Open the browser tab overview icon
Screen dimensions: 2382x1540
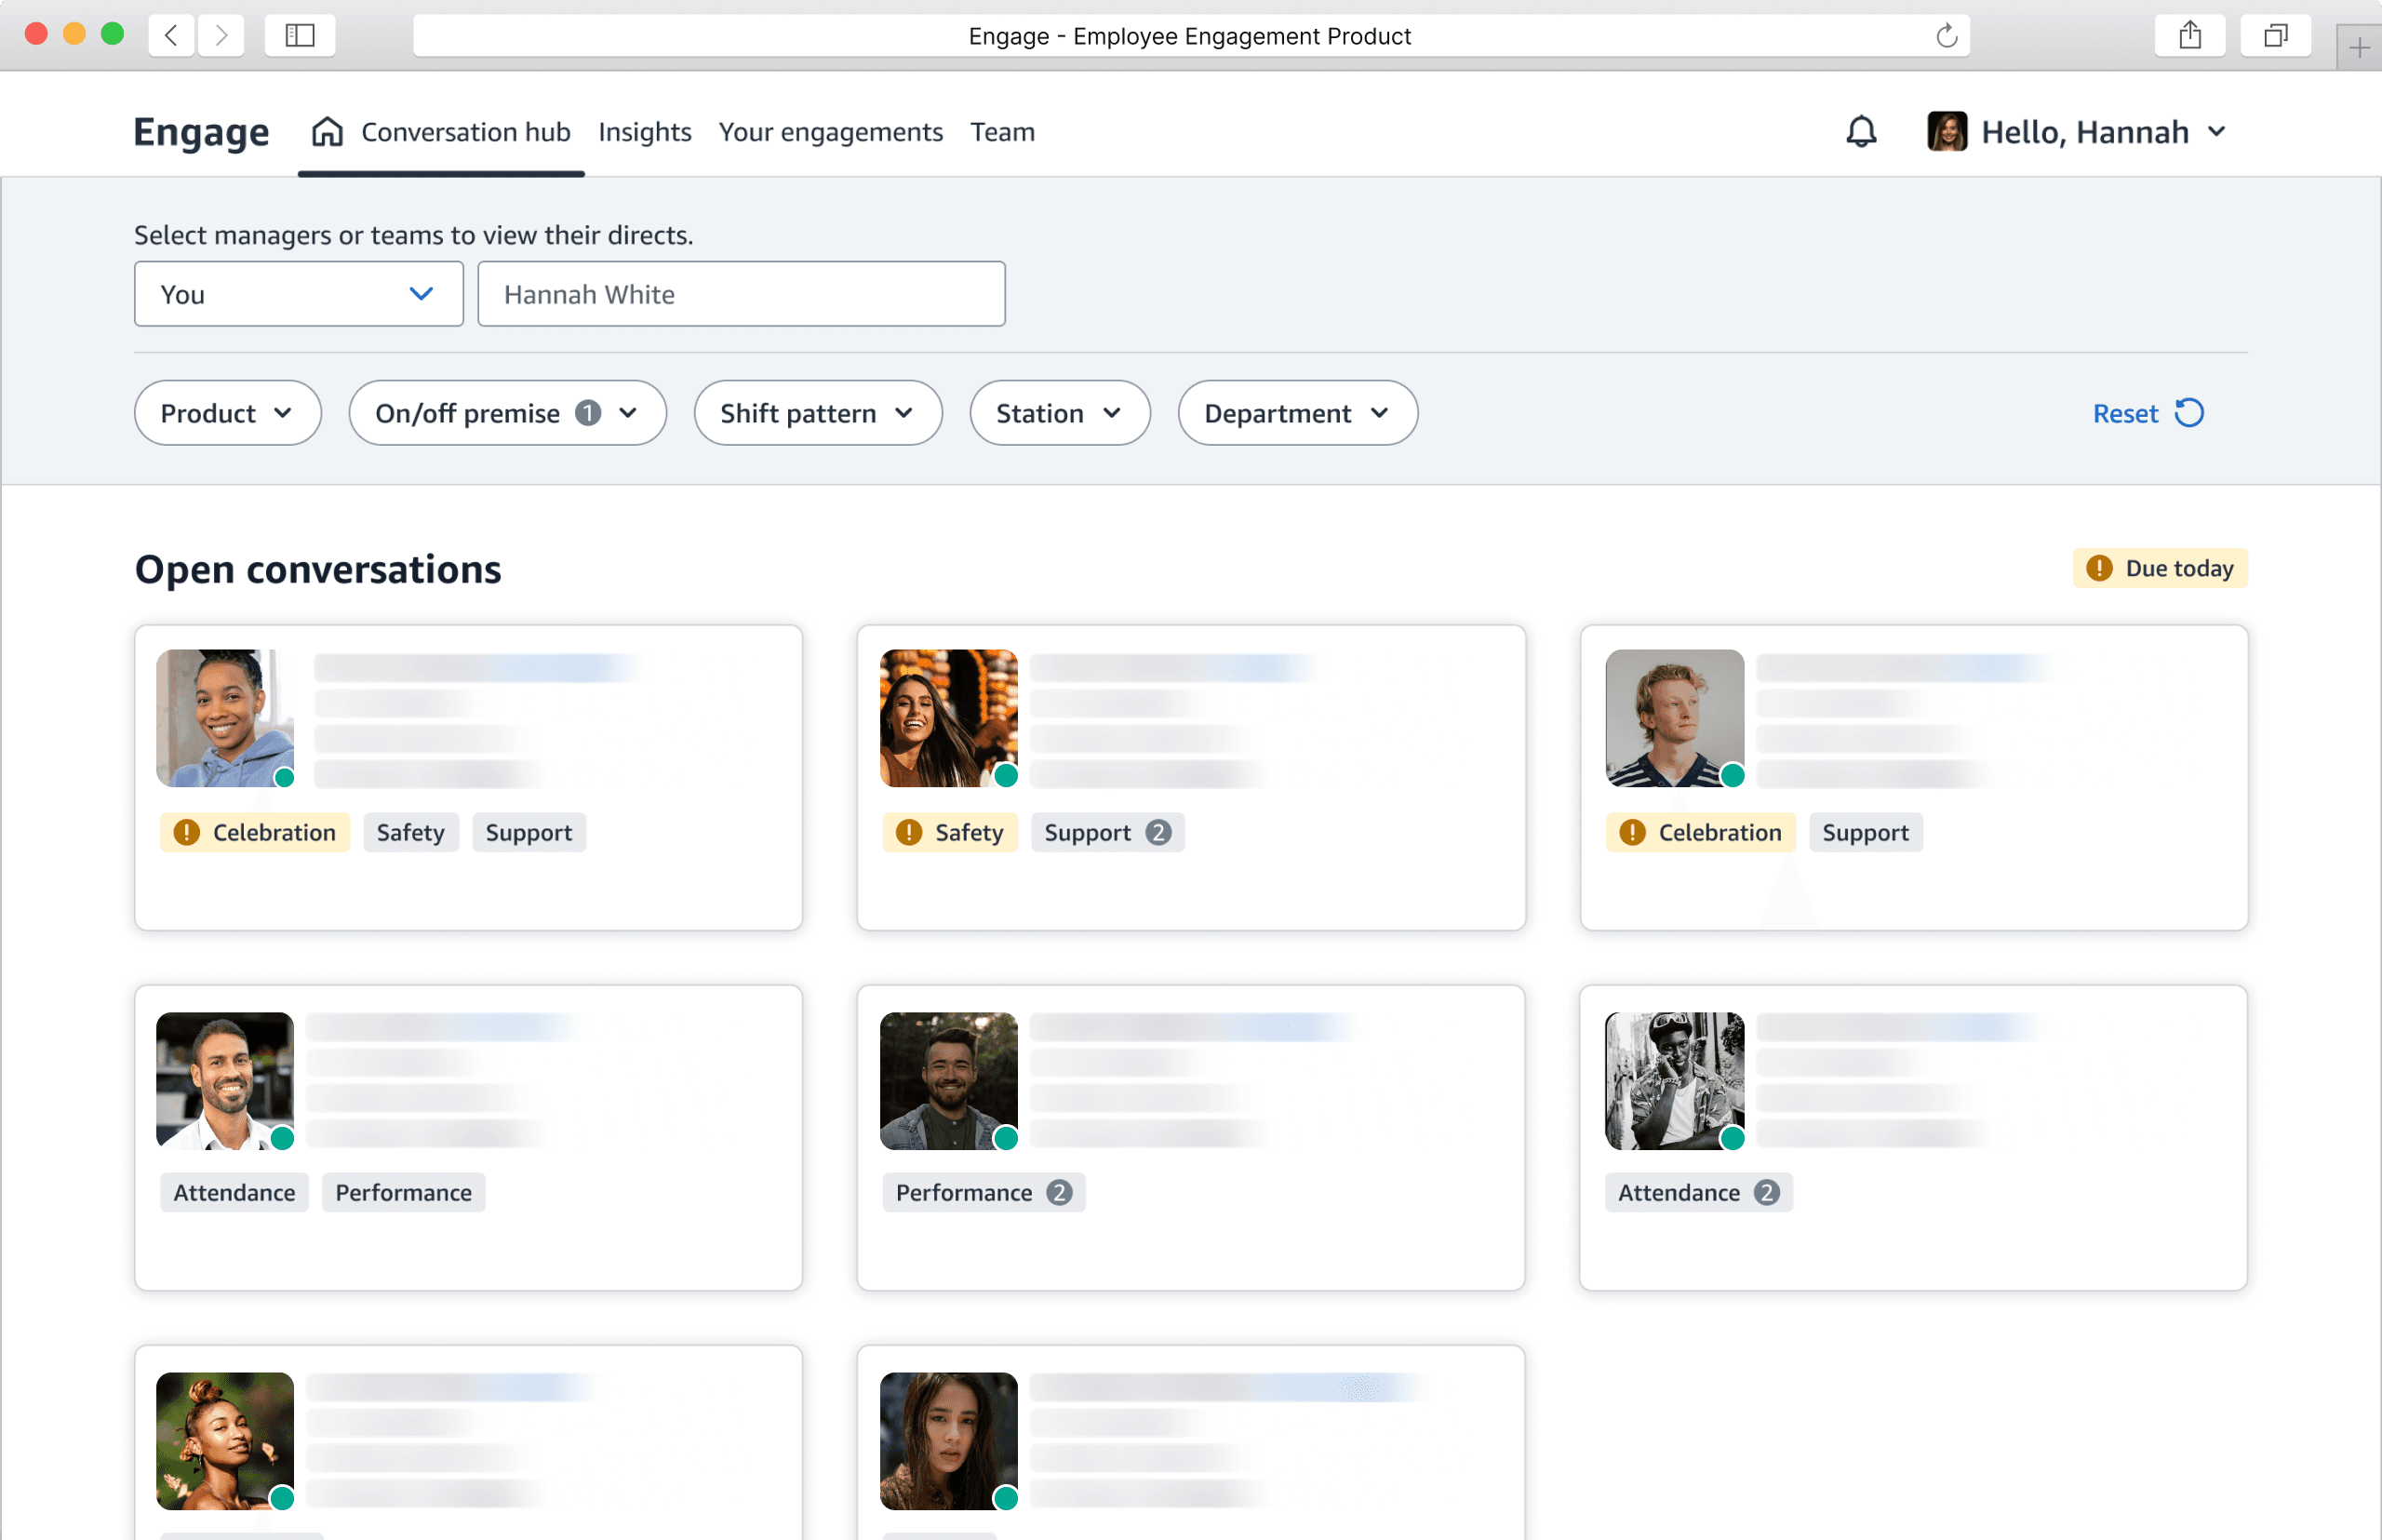click(2275, 36)
